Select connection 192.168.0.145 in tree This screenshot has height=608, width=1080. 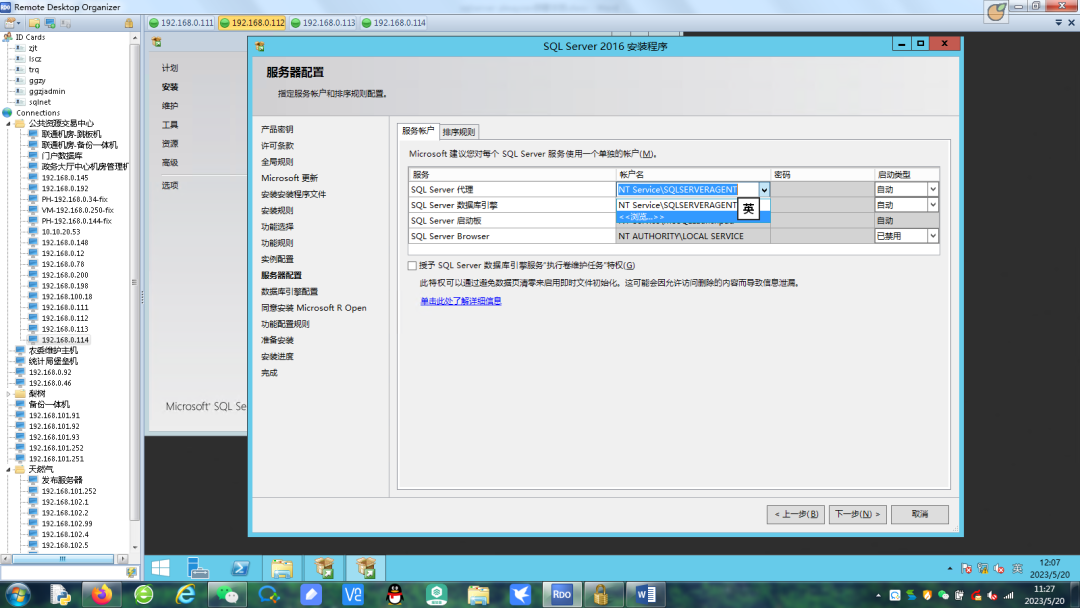click(x=65, y=178)
